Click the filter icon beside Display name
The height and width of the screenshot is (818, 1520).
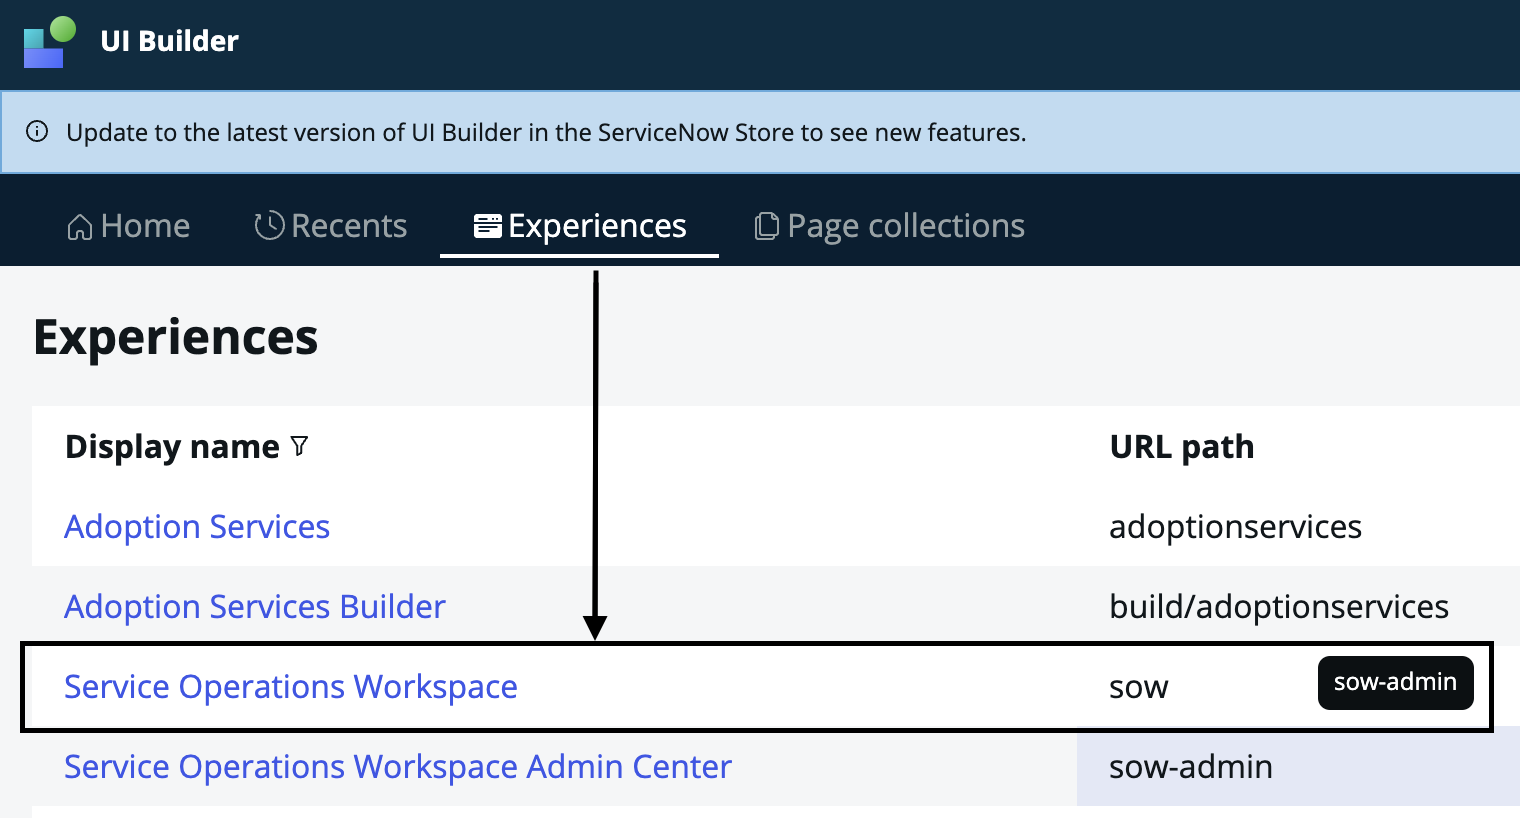click(x=299, y=446)
